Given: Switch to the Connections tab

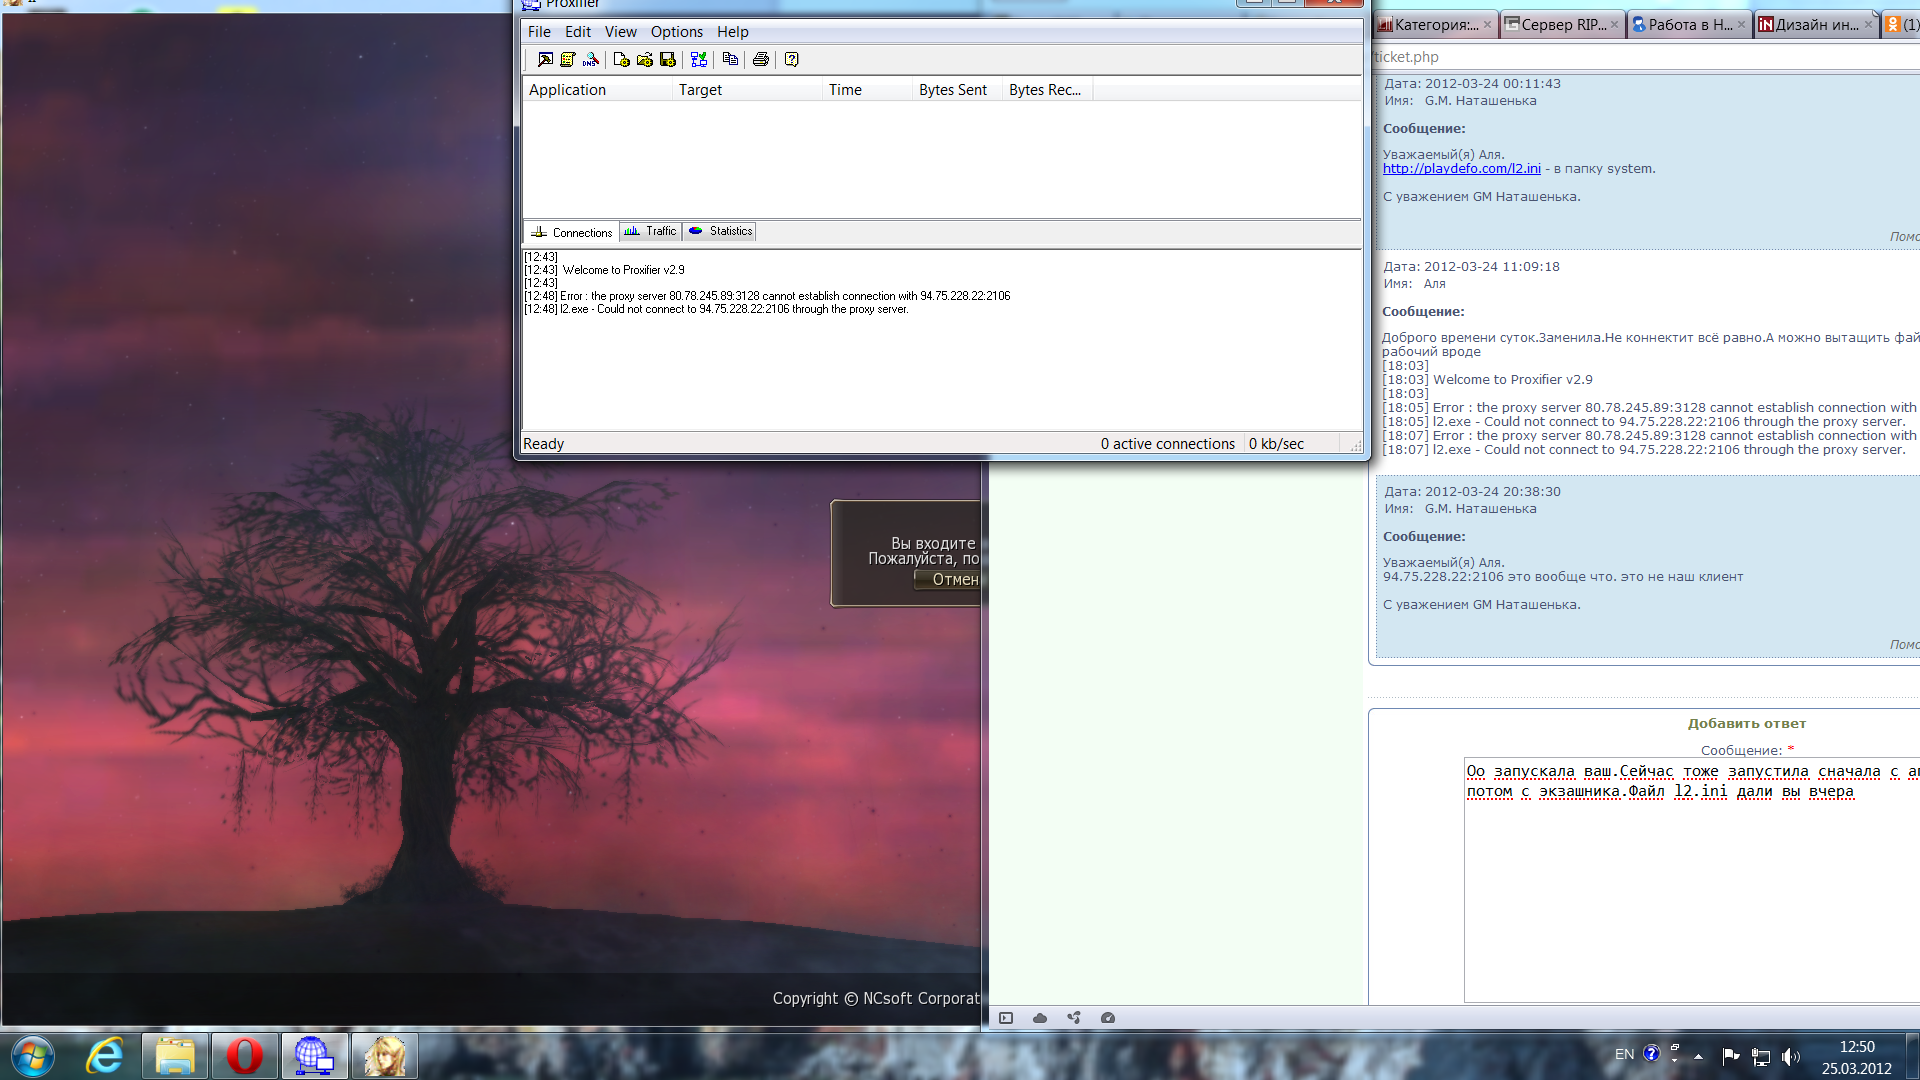Looking at the screenshot, I should (x=571, y=232).
